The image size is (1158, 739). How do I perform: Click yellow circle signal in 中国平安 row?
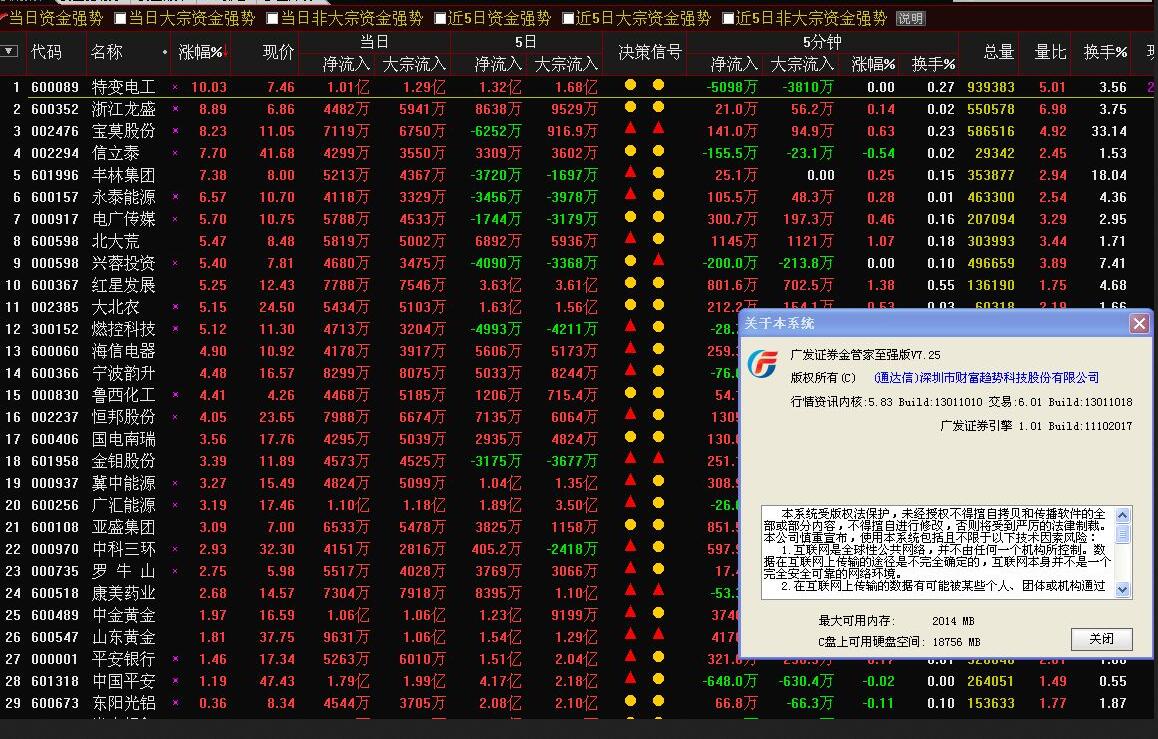click(658, 678)
